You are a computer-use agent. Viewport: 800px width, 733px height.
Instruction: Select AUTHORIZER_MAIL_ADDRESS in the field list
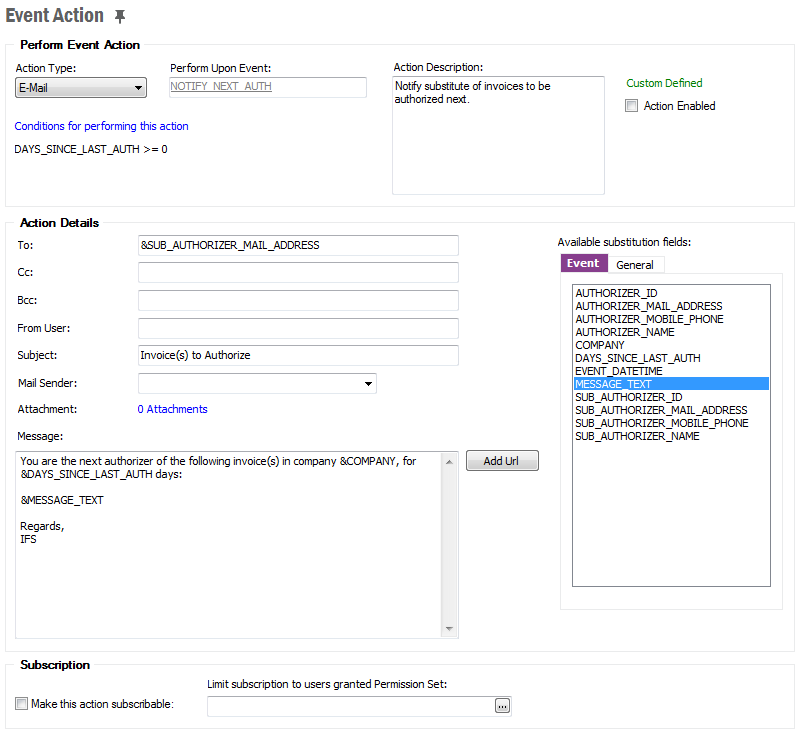coord(648,306)
